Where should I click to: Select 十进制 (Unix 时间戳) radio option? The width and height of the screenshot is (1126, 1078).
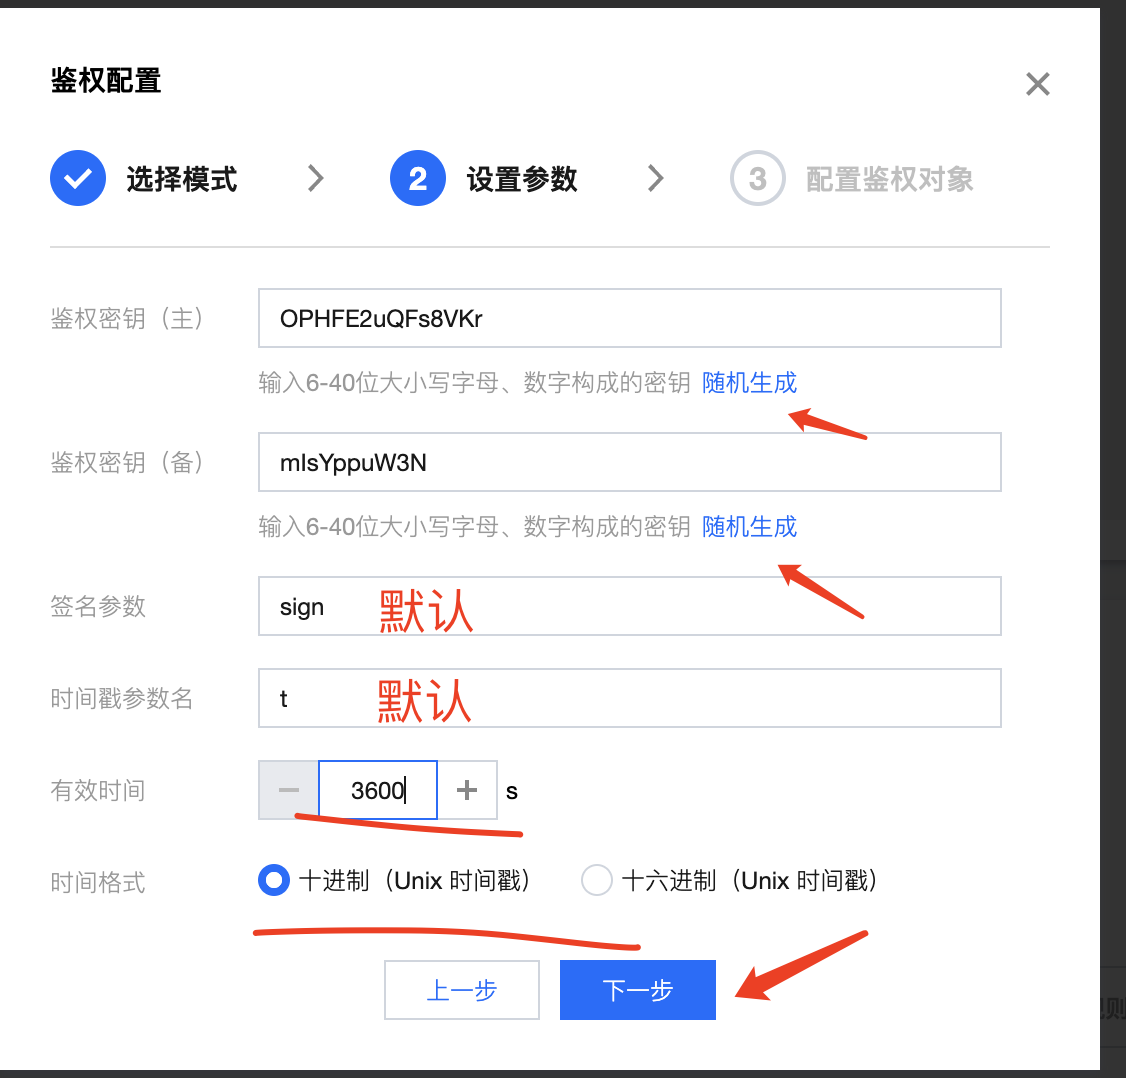coord(274,880)
